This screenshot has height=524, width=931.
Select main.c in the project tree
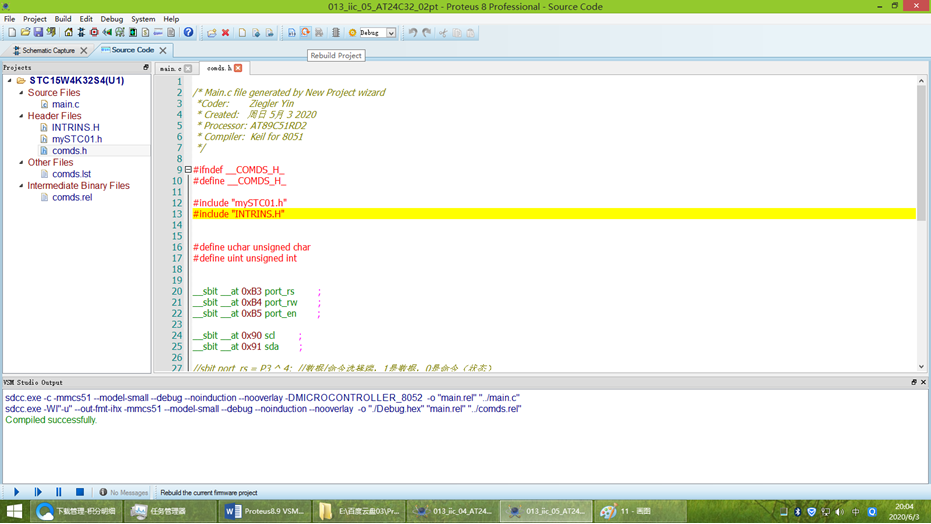click(x=65, y=104)
